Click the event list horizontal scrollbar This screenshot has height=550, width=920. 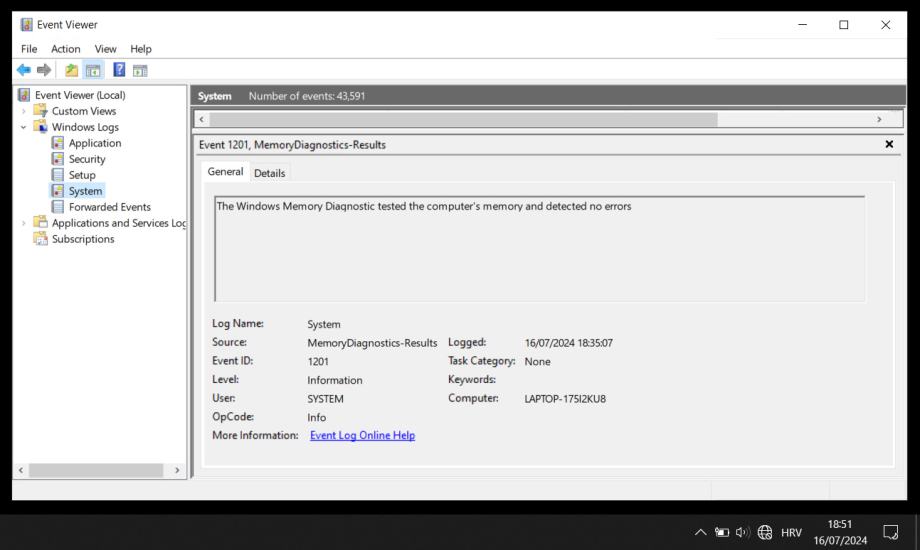pos(460,119)
